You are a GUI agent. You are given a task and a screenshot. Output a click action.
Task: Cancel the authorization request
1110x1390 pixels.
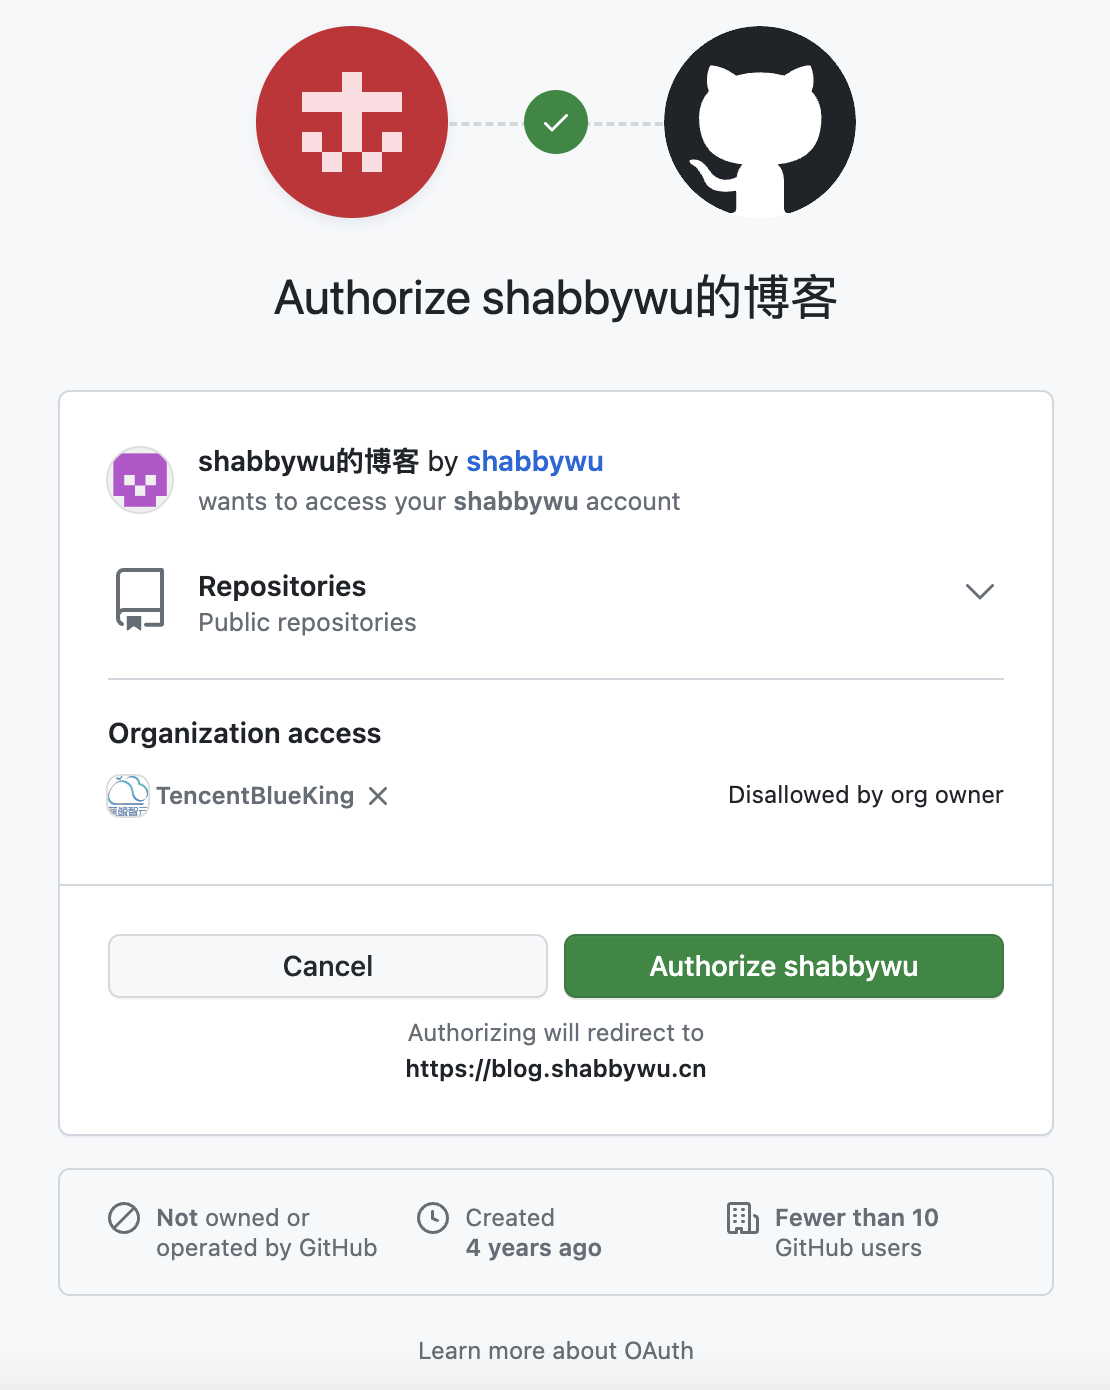(x=327, y=966)
